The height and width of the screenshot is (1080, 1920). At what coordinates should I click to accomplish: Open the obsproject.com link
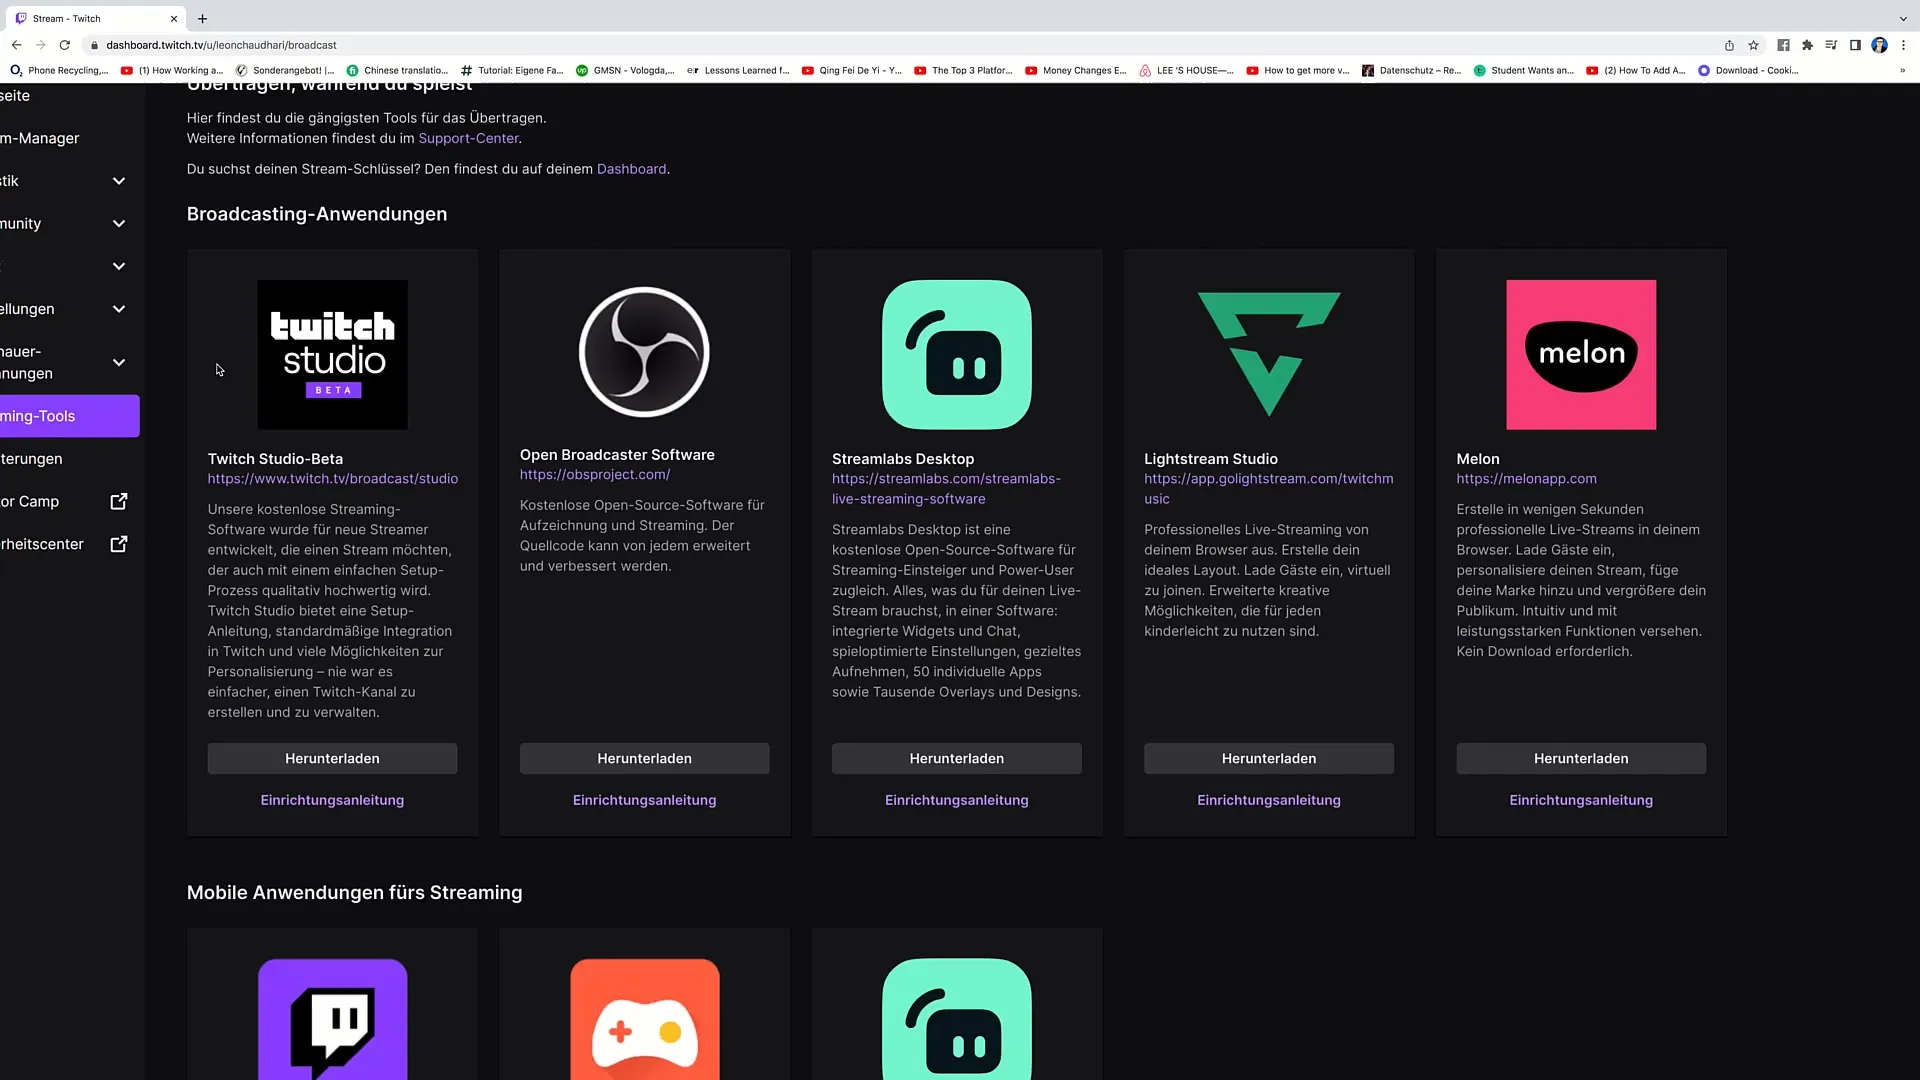click(595, 475)
